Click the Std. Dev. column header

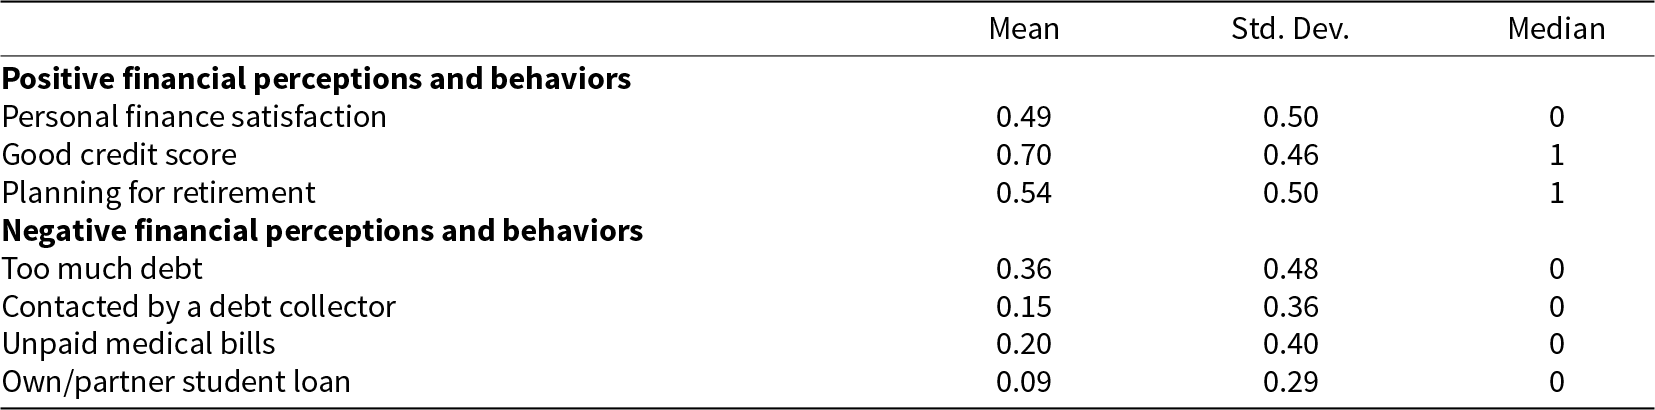[x=1290, y=30]
